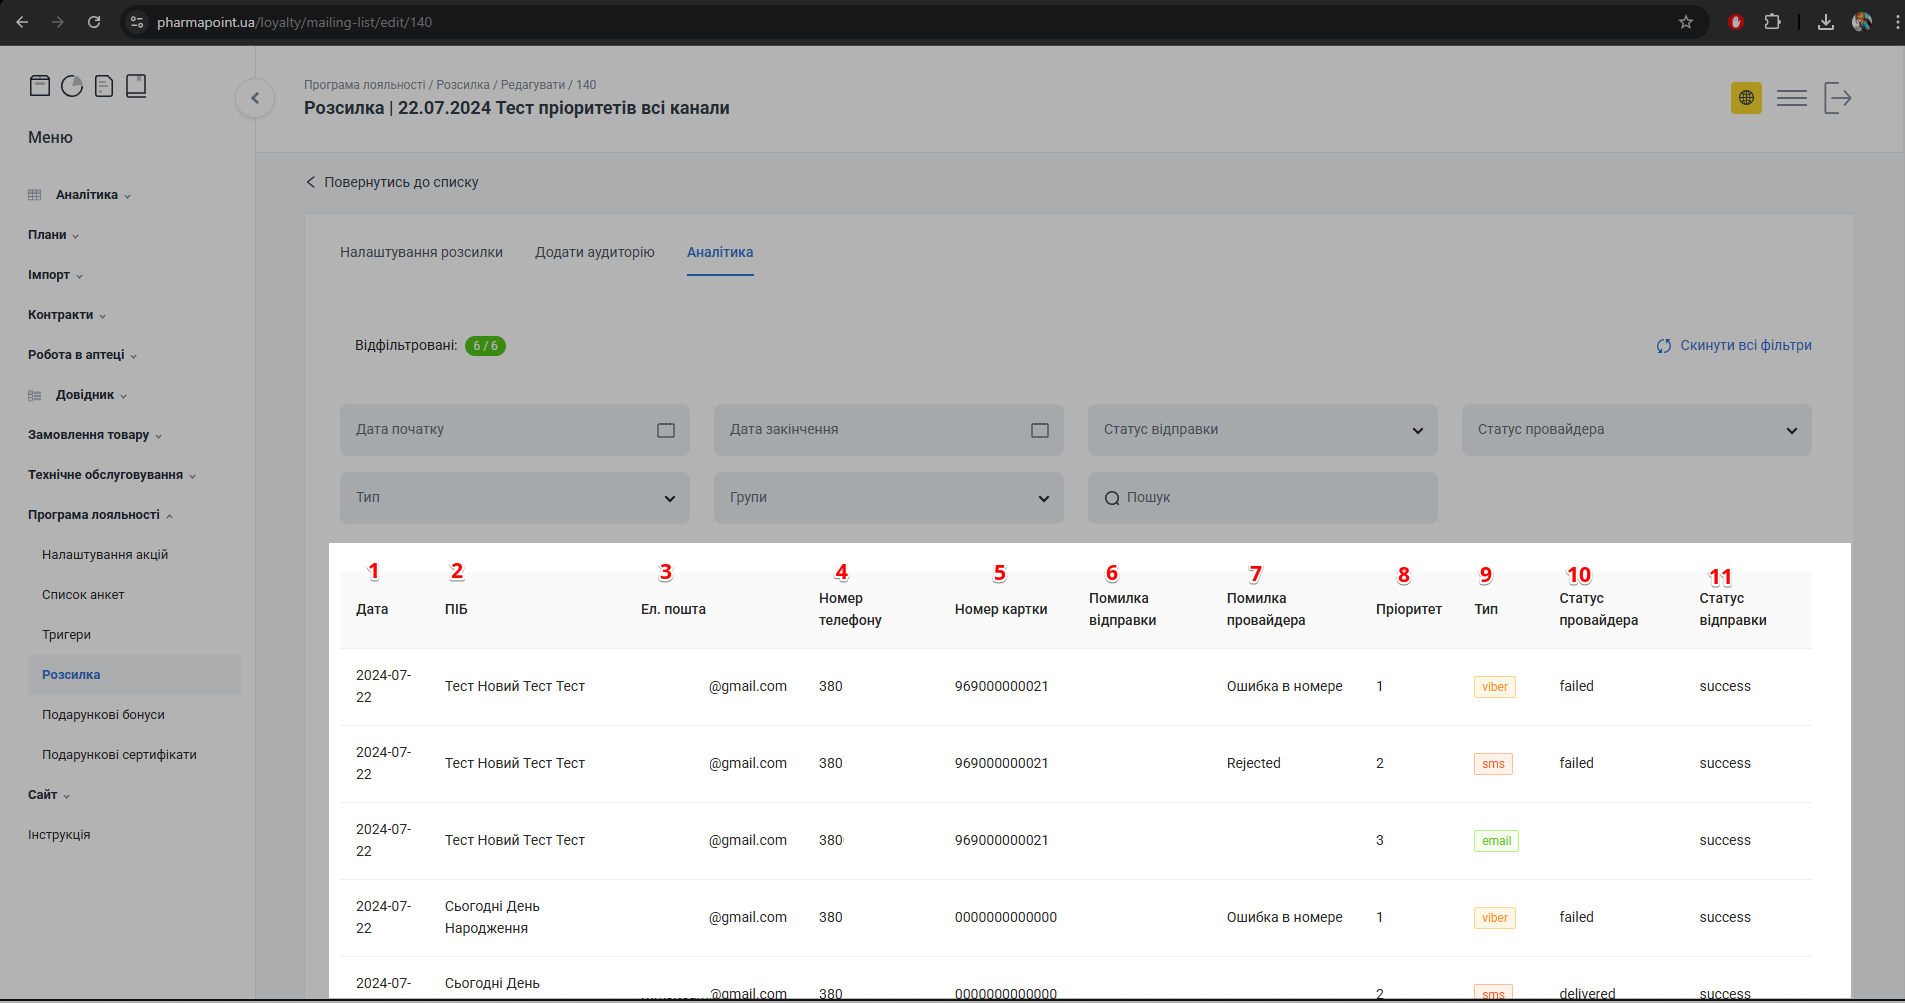Open calendar icon in Дата закінчення field

1040,430
